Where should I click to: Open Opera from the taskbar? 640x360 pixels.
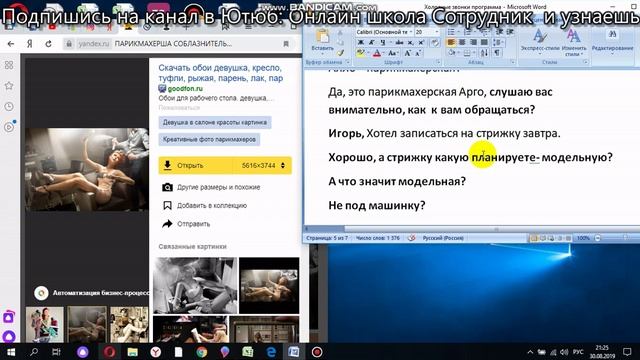click(109, 352)
